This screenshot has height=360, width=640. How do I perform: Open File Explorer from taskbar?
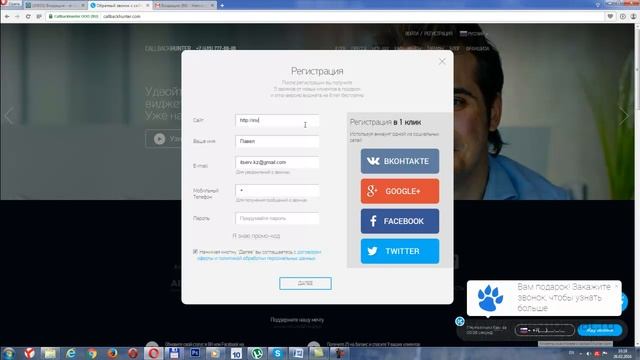[50, 353]
